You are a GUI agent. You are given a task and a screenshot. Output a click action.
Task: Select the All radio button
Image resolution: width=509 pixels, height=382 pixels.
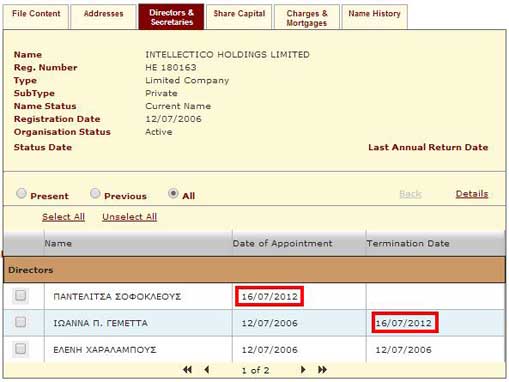(173, 193)
